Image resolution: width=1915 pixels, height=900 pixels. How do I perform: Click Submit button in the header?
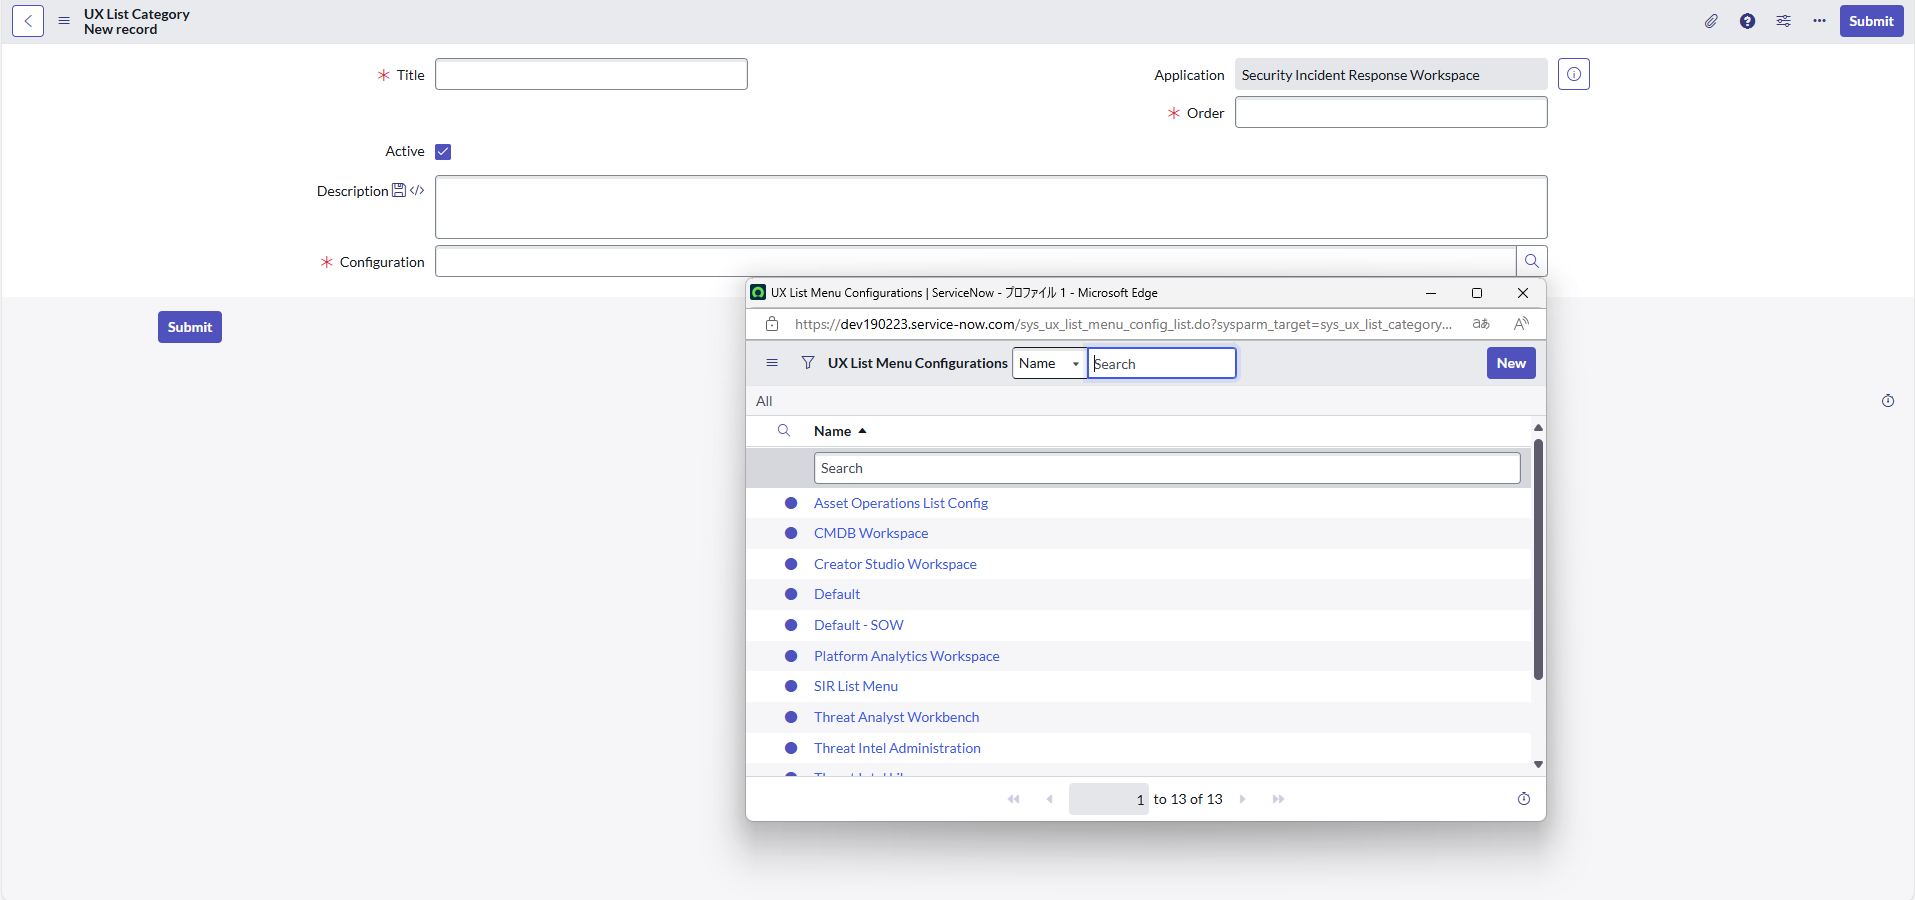1871,21
